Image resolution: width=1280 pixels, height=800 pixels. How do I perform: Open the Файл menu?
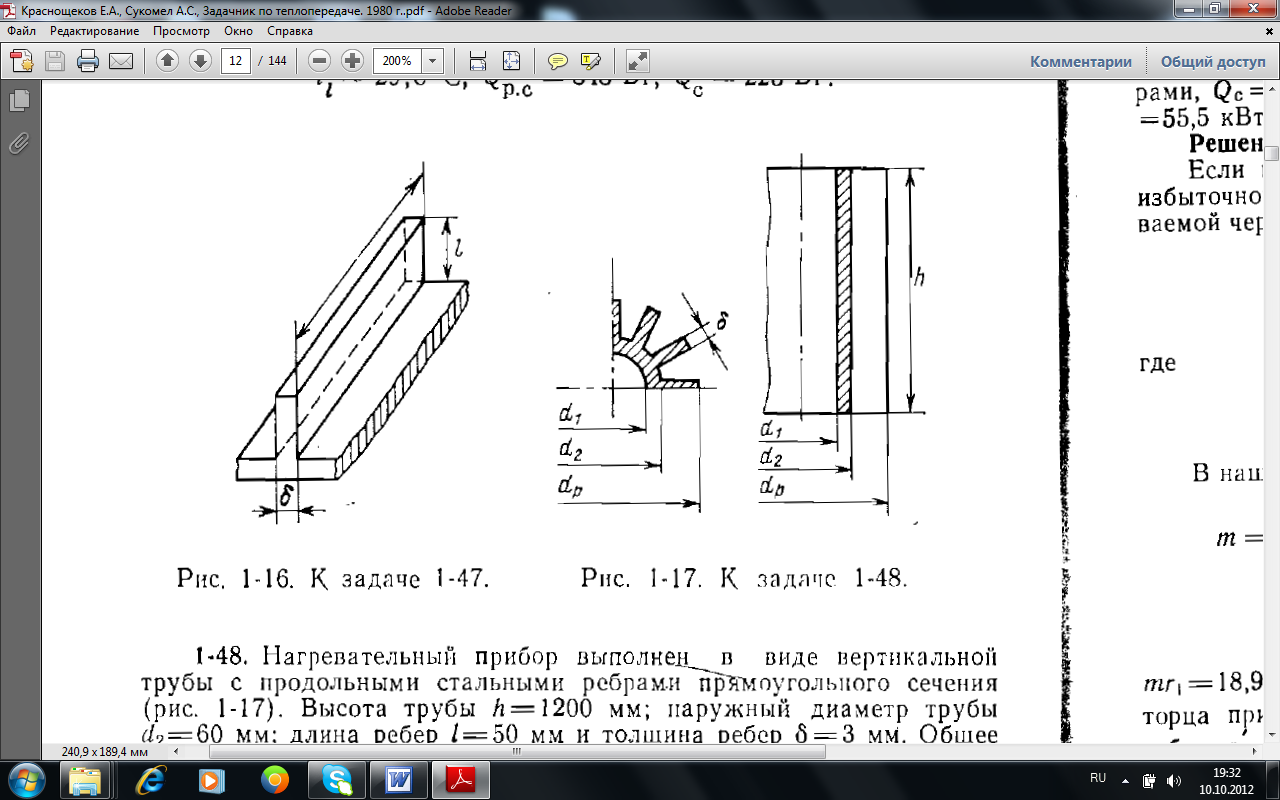click(21, 31)
